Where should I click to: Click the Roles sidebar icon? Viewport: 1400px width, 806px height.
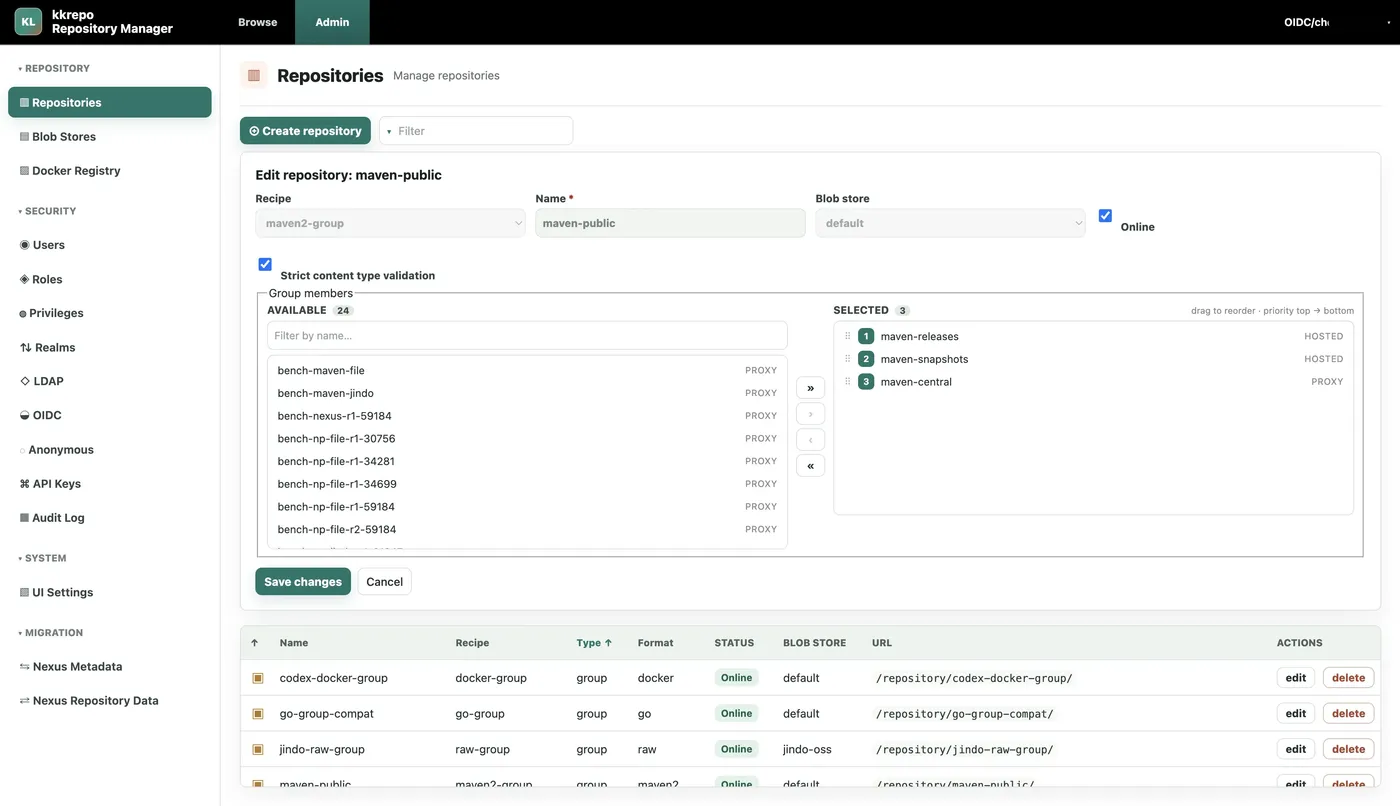[24, 279]
